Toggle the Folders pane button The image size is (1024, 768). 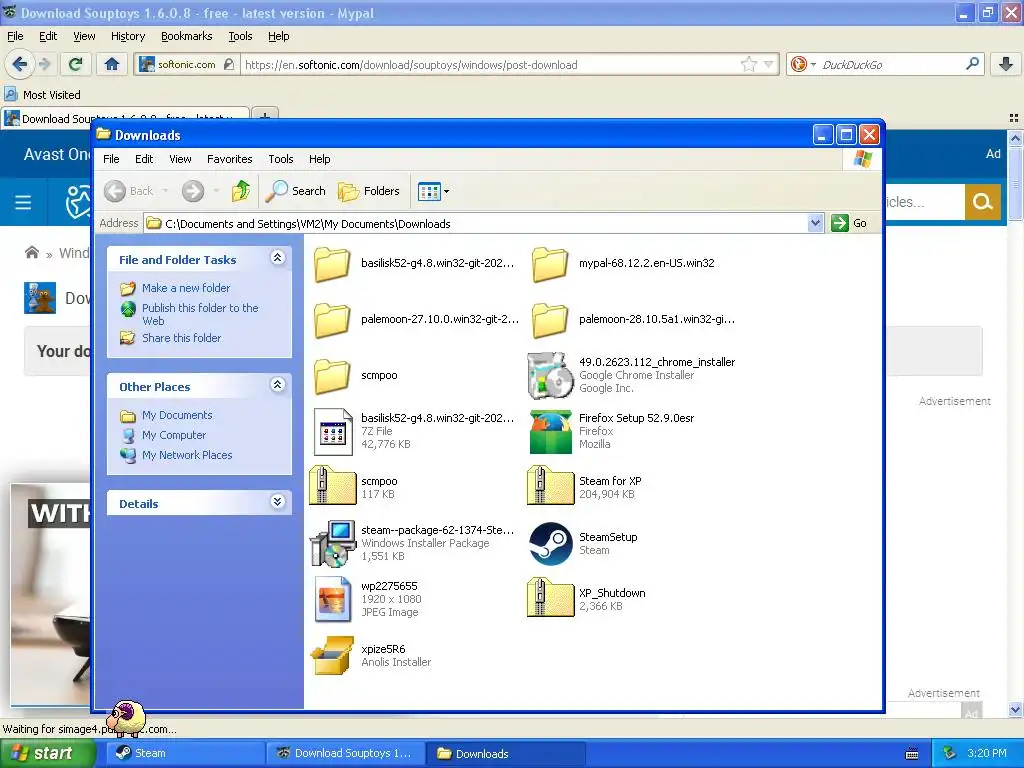click(369, 191)
